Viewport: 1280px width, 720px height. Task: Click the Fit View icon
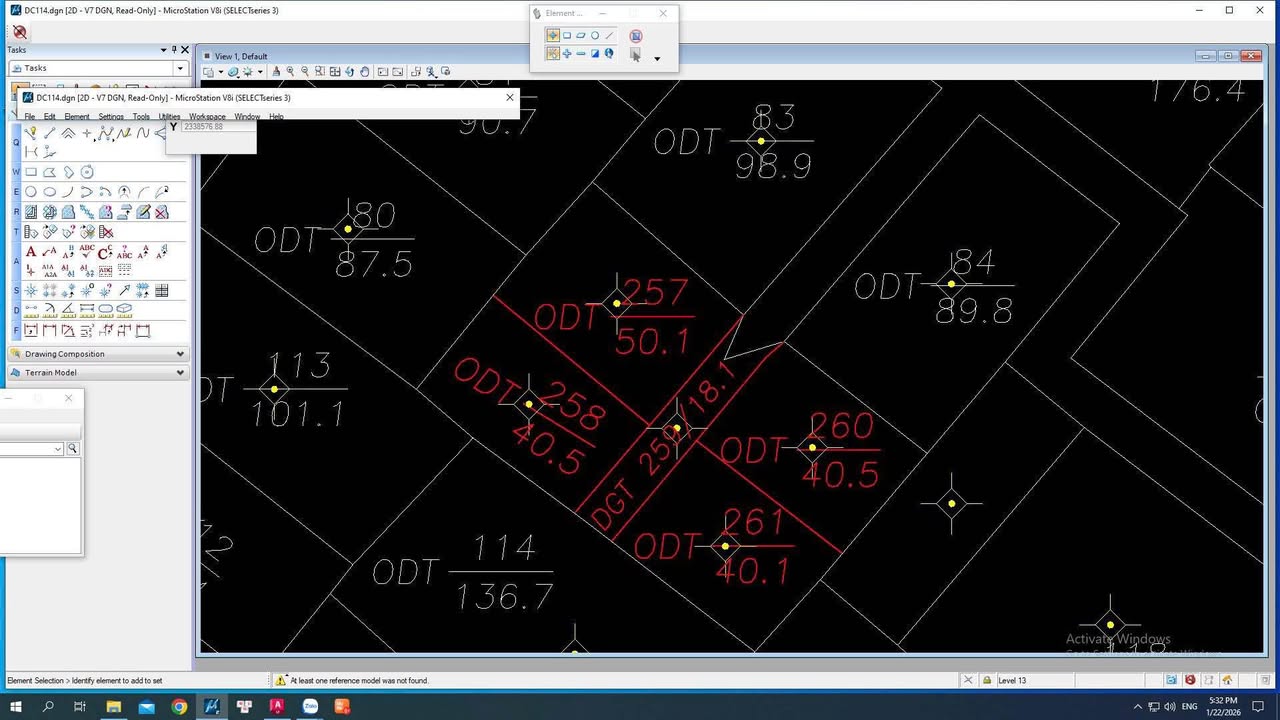[x=335, y=71]
